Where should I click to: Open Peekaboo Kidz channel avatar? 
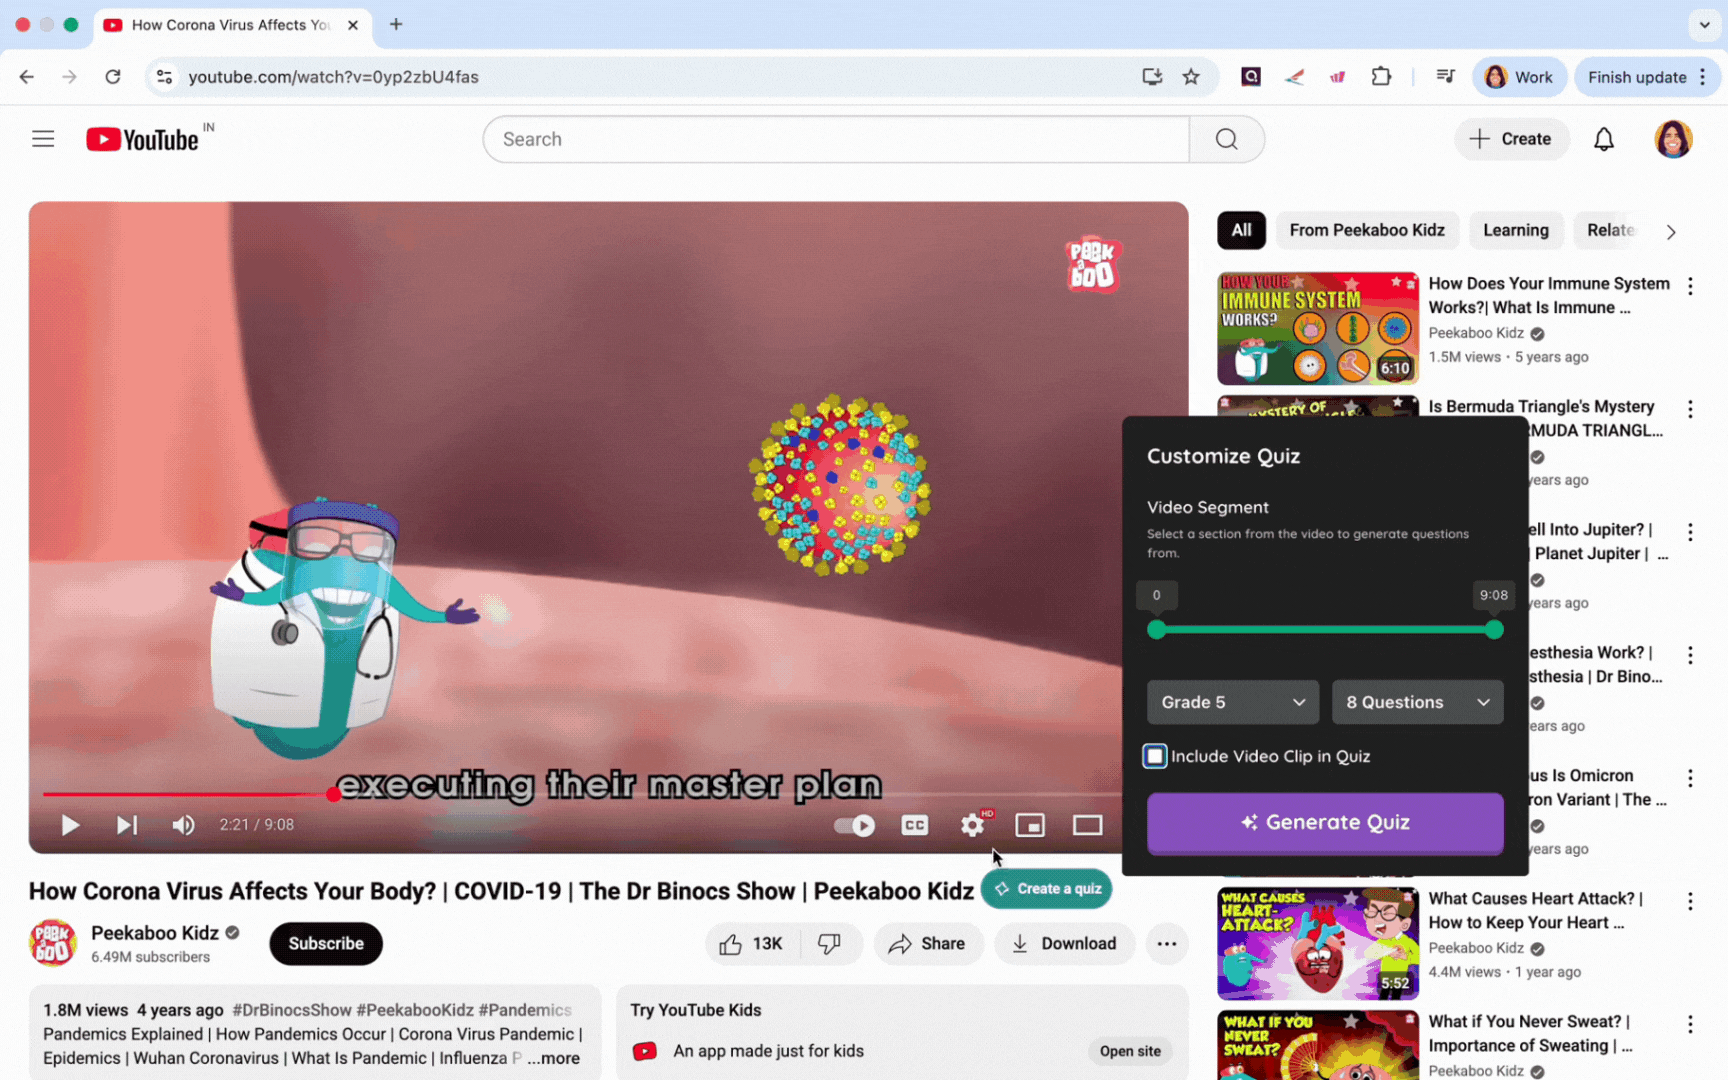click(53, 943)
